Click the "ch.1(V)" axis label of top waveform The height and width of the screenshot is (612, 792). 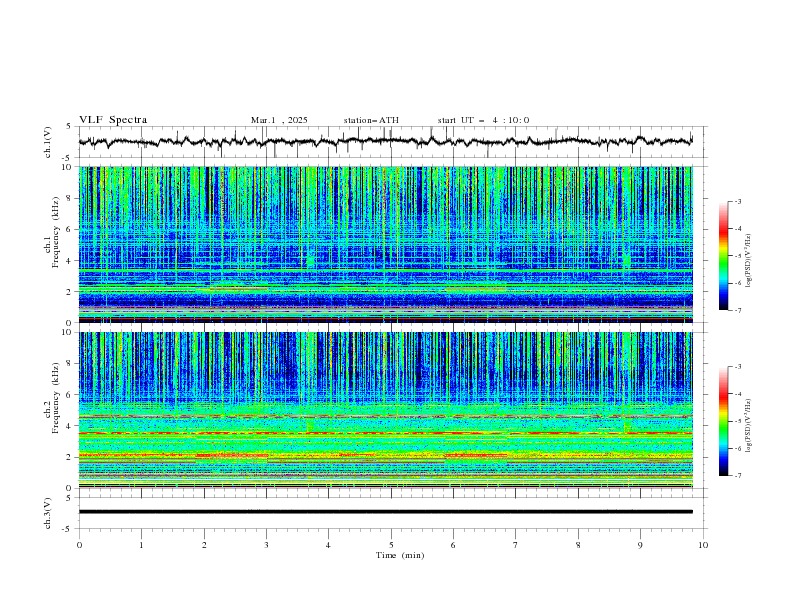point(48,142)
